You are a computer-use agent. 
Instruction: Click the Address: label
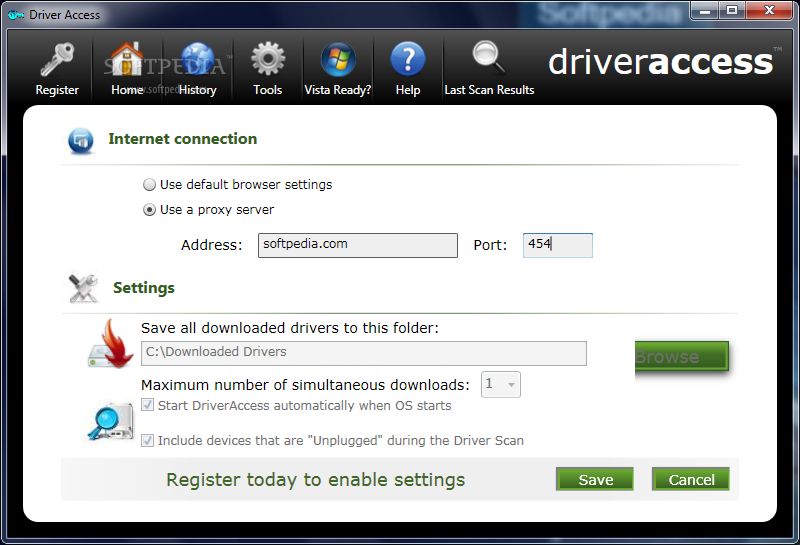[x=212, y=245]
